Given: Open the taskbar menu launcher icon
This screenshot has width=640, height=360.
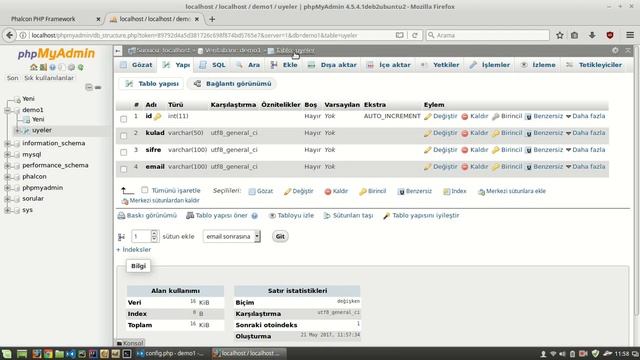Looking at the screenshot, I should click(x=7, y=353).
